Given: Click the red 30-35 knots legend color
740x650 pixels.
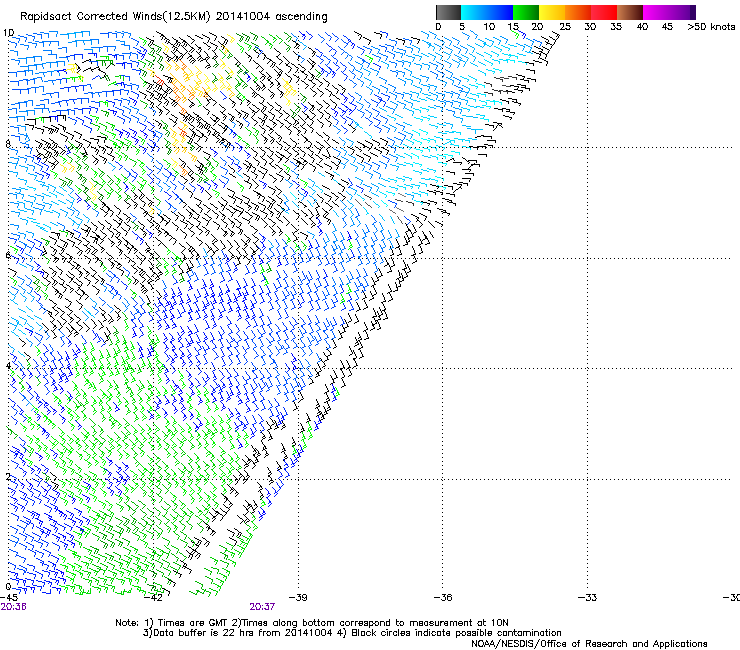Looking at the screenshot, I should tap(604, 12).
